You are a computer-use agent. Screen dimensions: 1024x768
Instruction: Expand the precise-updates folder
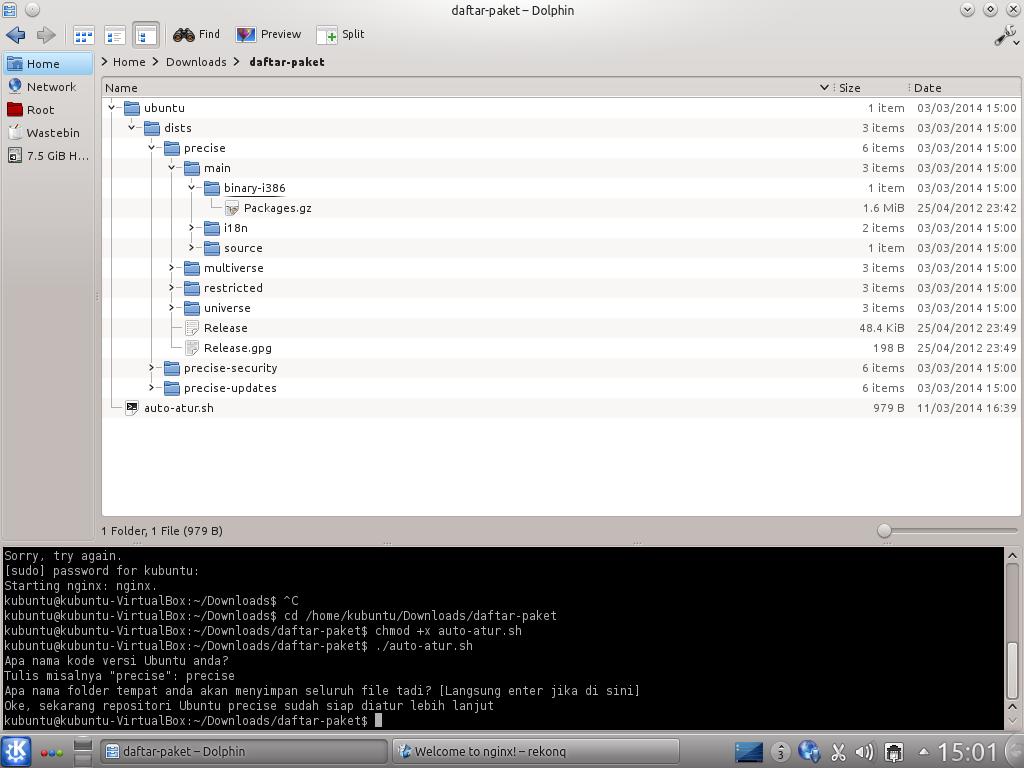pyautogui.click(x=152, y=388)
